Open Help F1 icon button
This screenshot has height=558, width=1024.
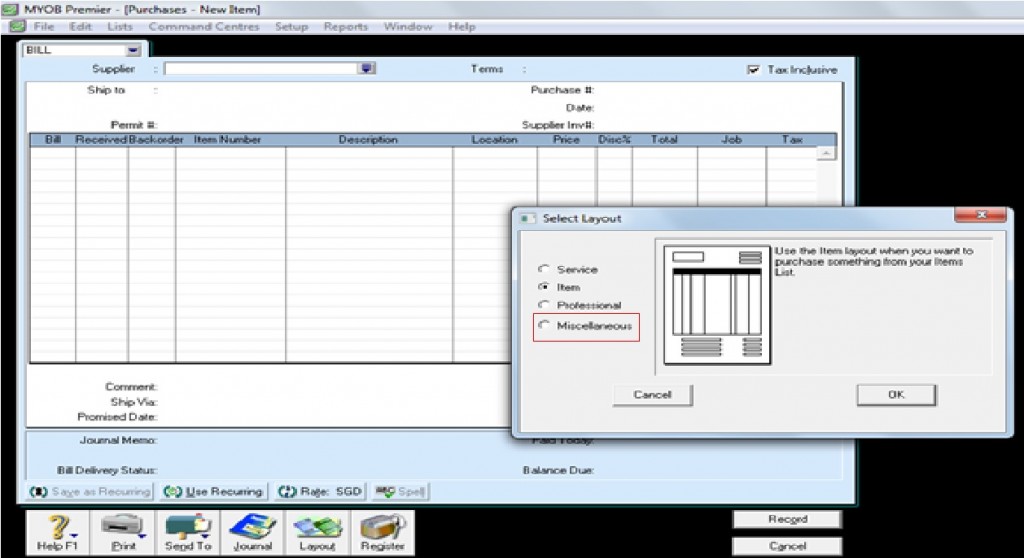(57, 533)
